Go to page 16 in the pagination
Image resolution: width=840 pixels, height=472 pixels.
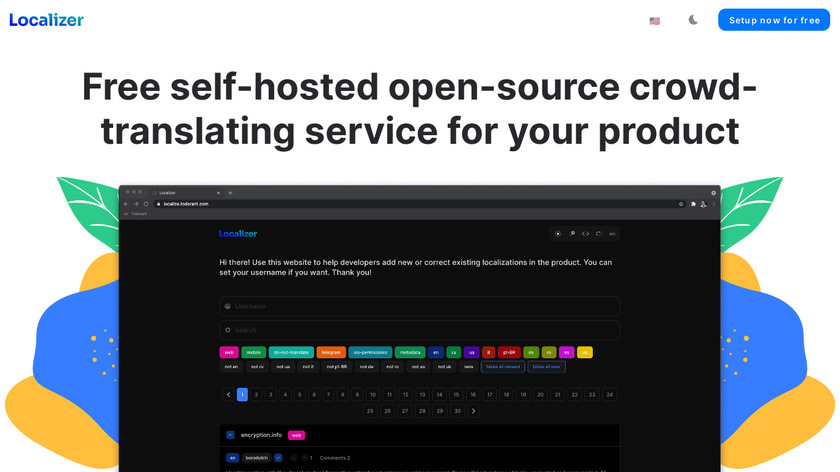pos(472,395)
